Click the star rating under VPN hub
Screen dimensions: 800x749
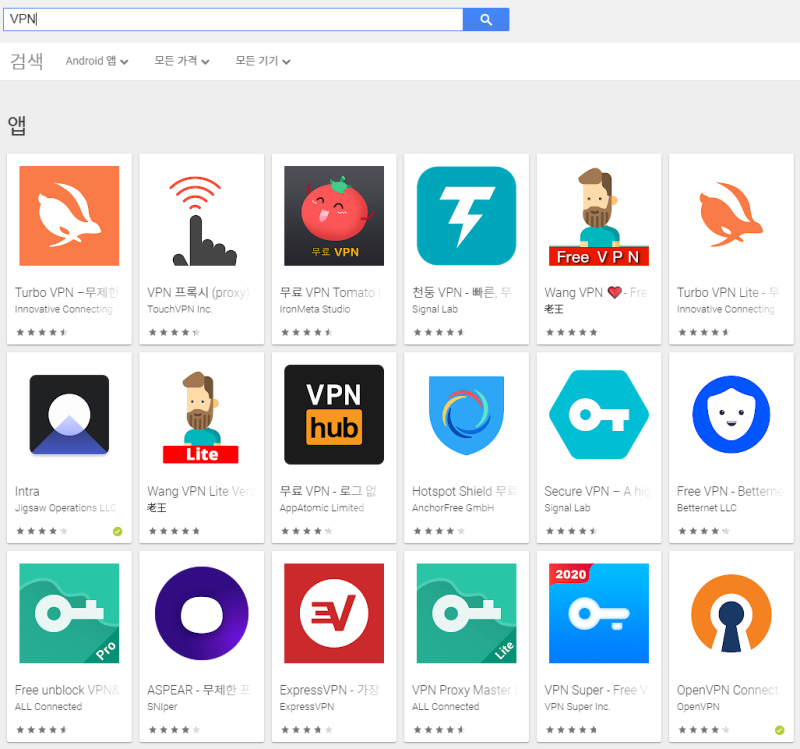[307, 531]
